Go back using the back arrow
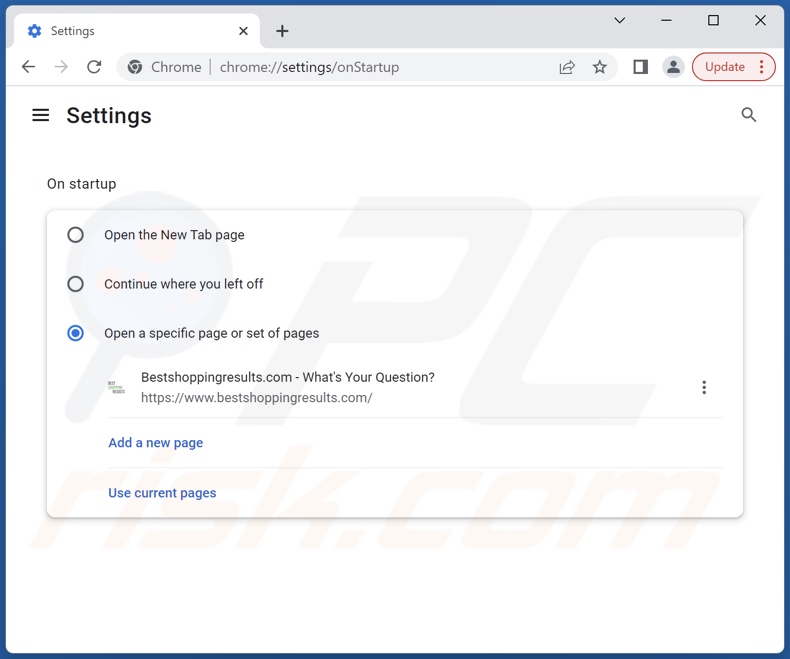The width and height of the screenshot is (790, 659). click(29, 67)
